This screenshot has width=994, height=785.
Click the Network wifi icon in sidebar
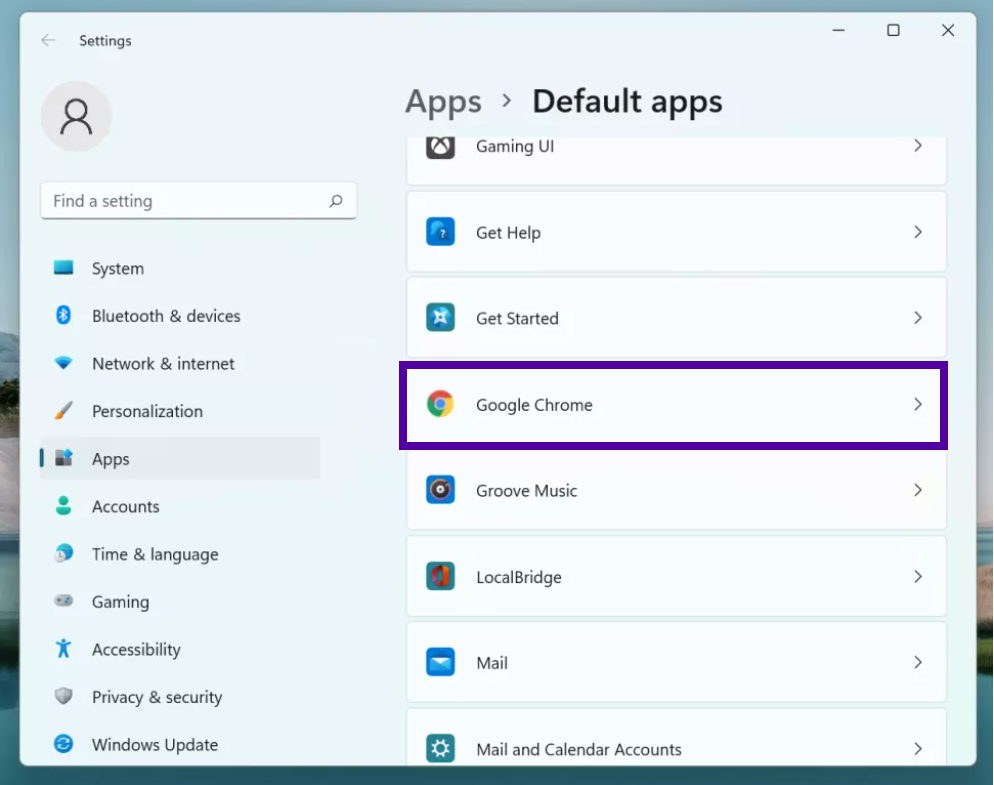pos(63,363)
